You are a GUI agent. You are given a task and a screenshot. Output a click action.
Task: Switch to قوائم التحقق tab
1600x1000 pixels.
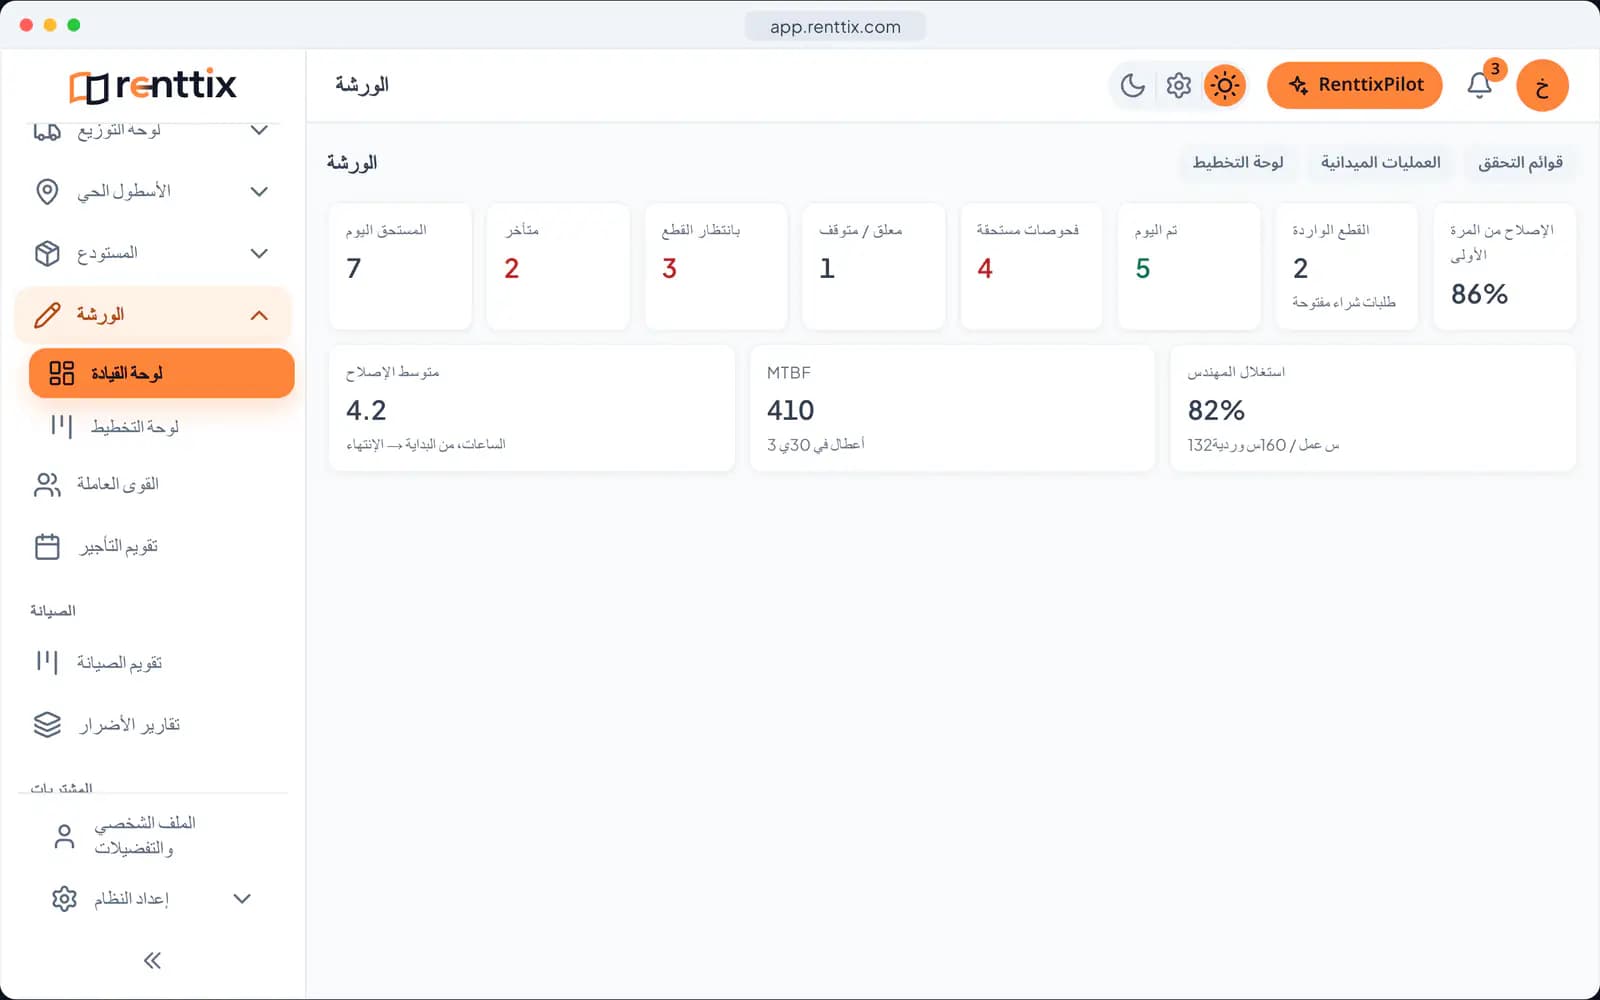click(1521, 162)
